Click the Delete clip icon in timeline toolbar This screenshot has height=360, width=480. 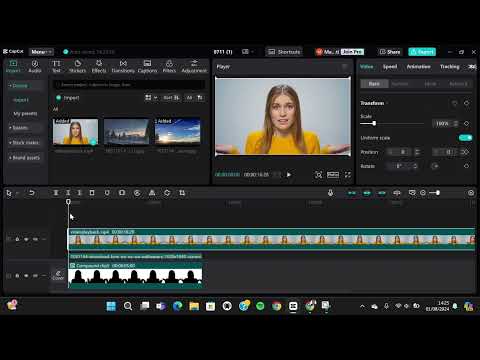point(92,193)
